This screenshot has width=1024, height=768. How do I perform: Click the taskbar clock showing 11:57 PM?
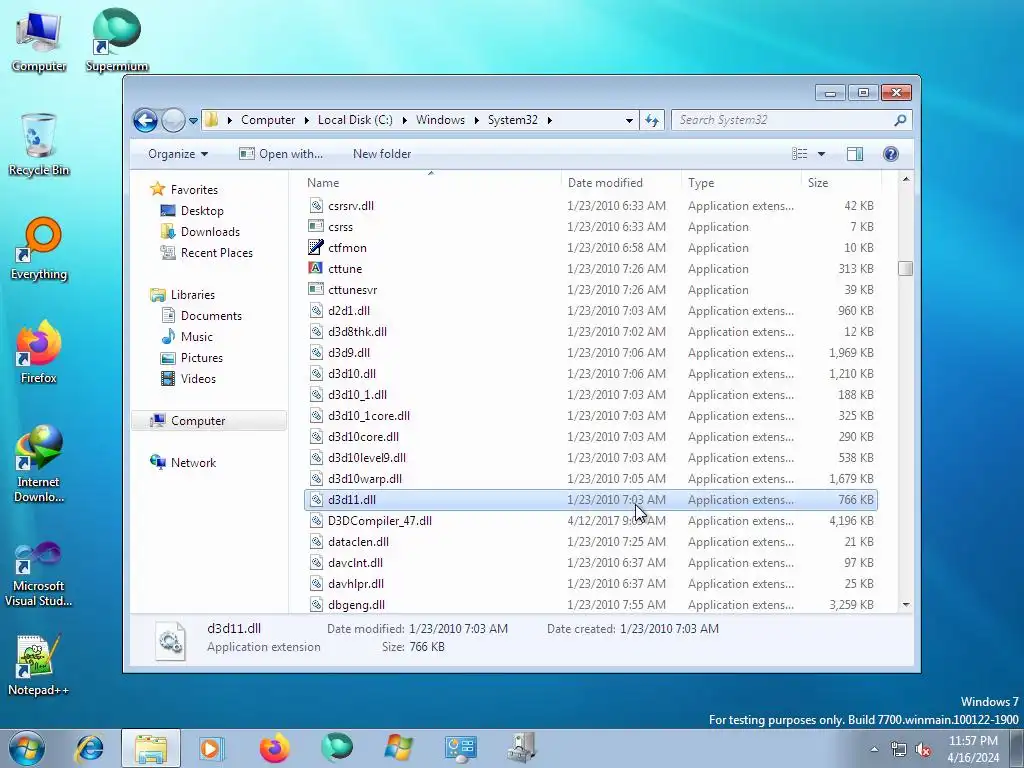[x=973, y=749]
